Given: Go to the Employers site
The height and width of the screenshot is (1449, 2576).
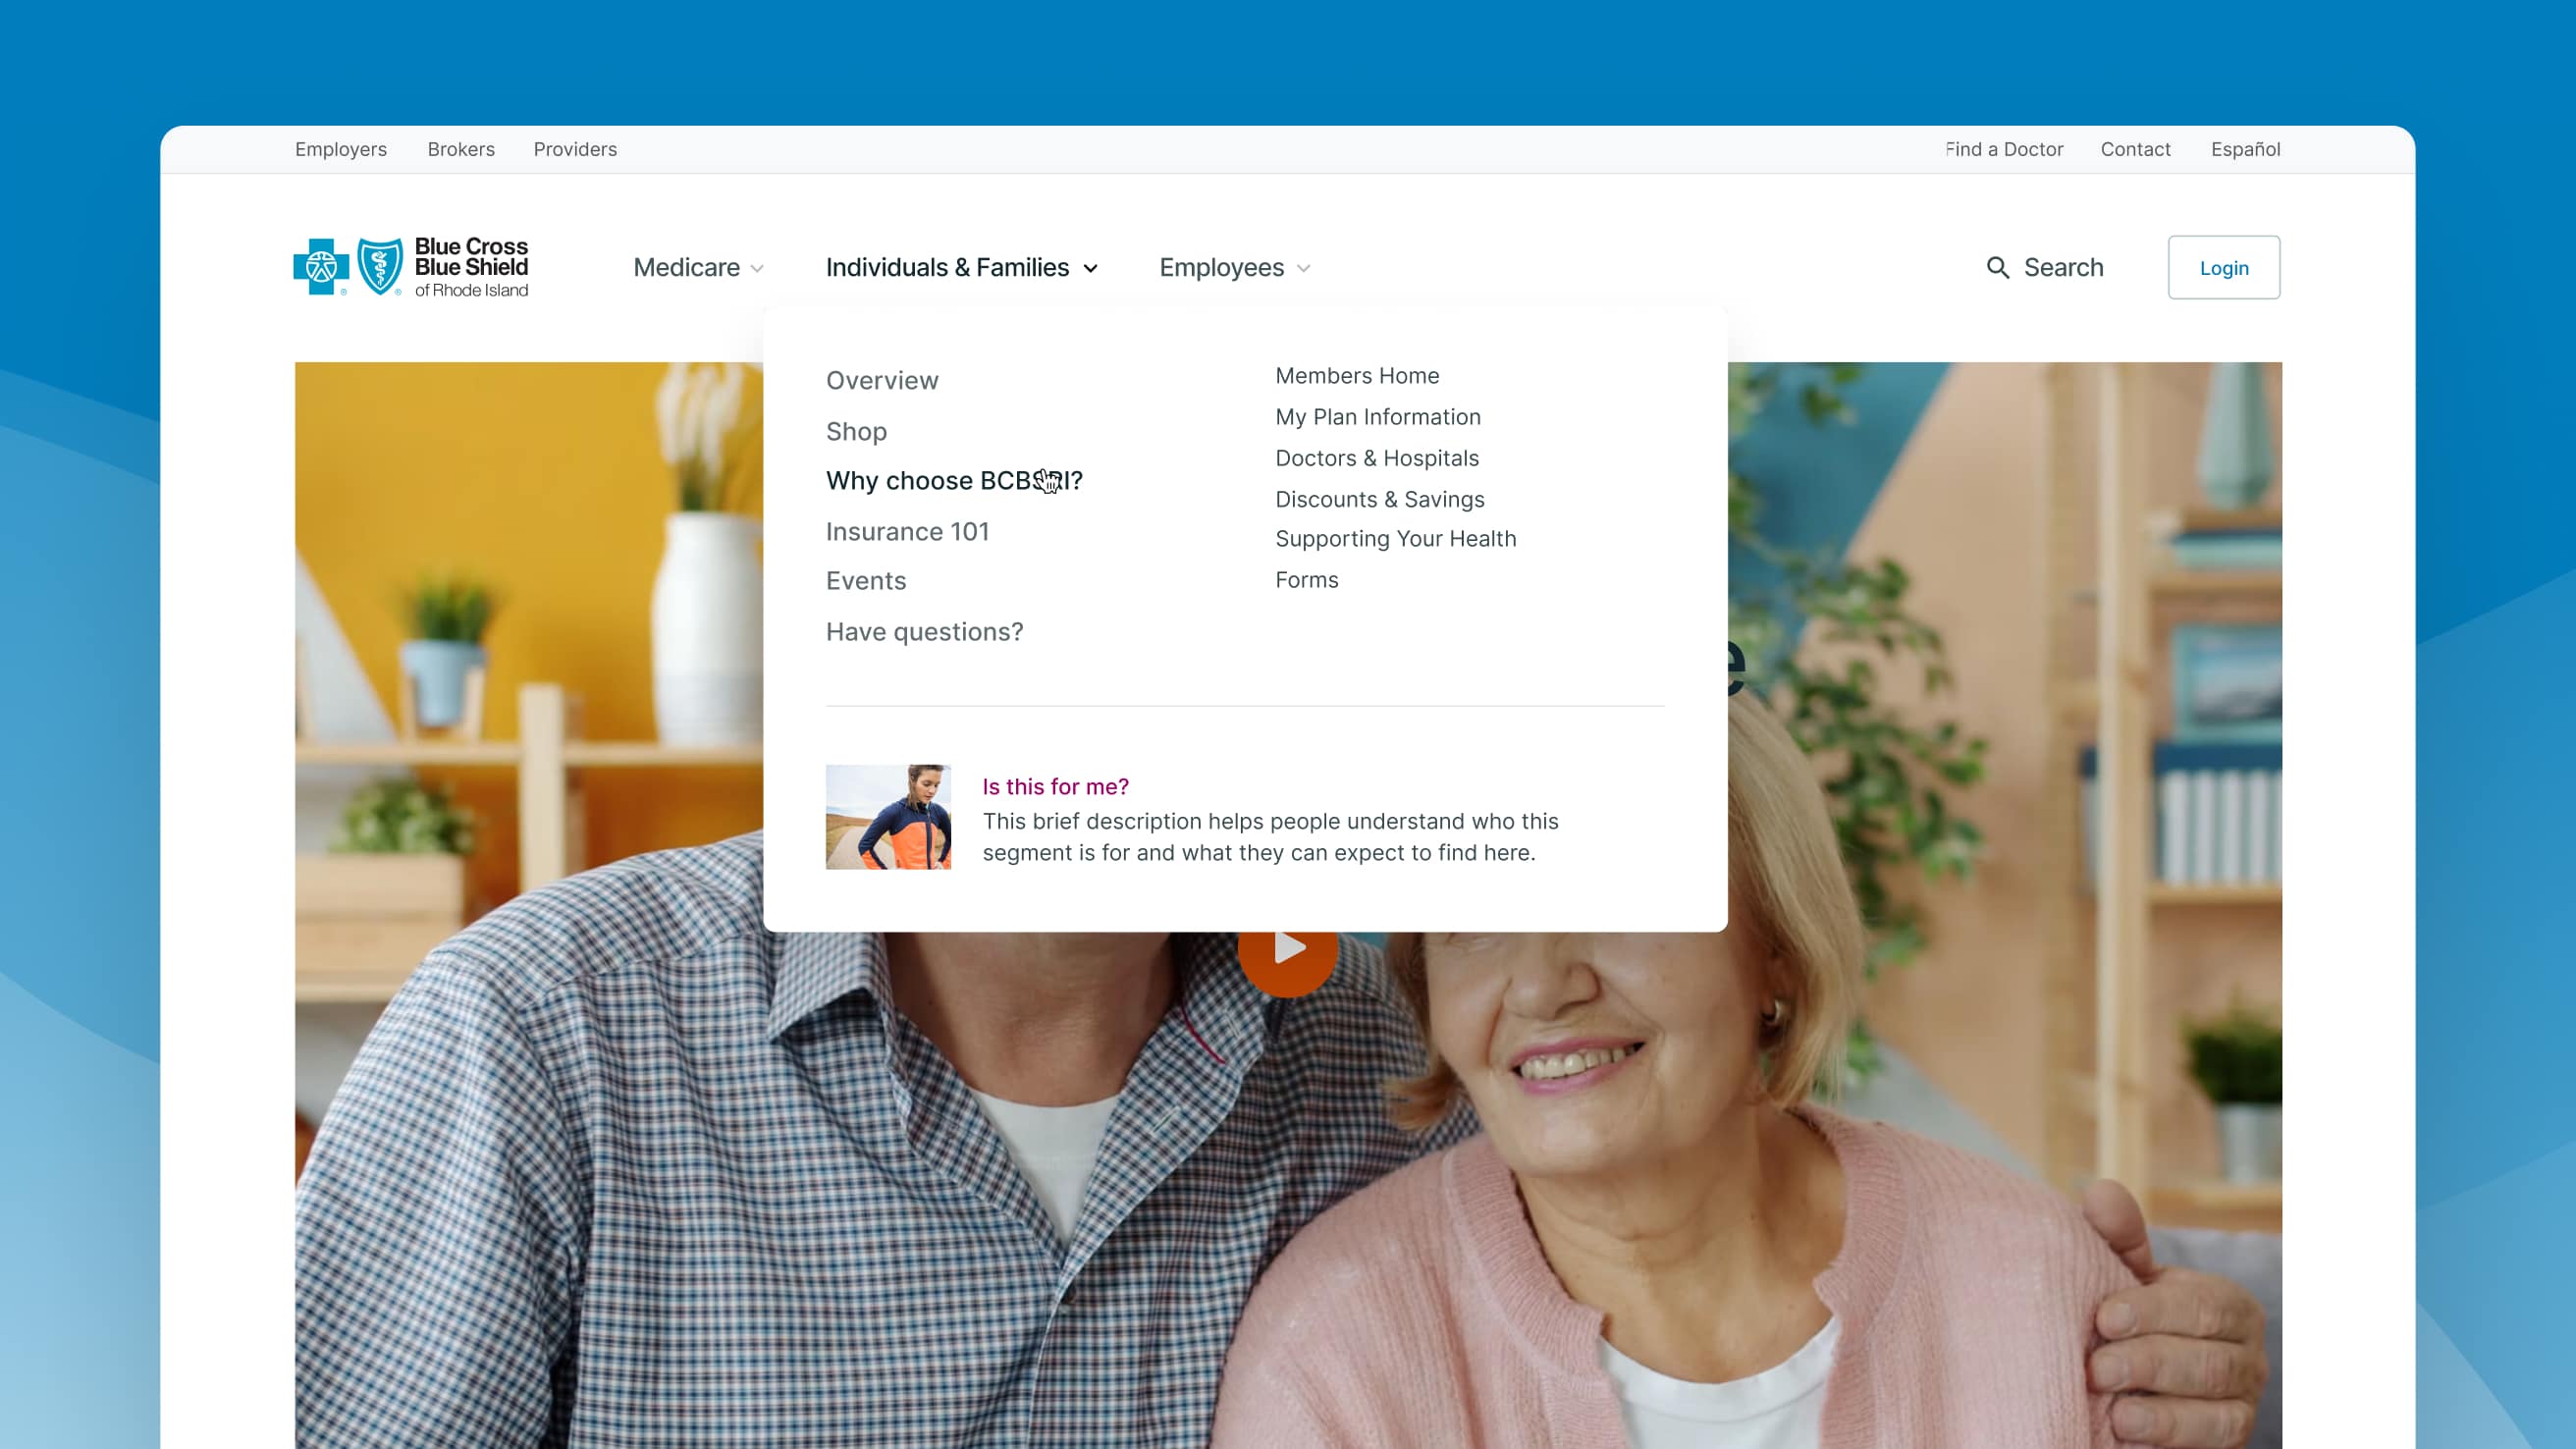Looking at the screenshot, I should click(x=341, y=149).
